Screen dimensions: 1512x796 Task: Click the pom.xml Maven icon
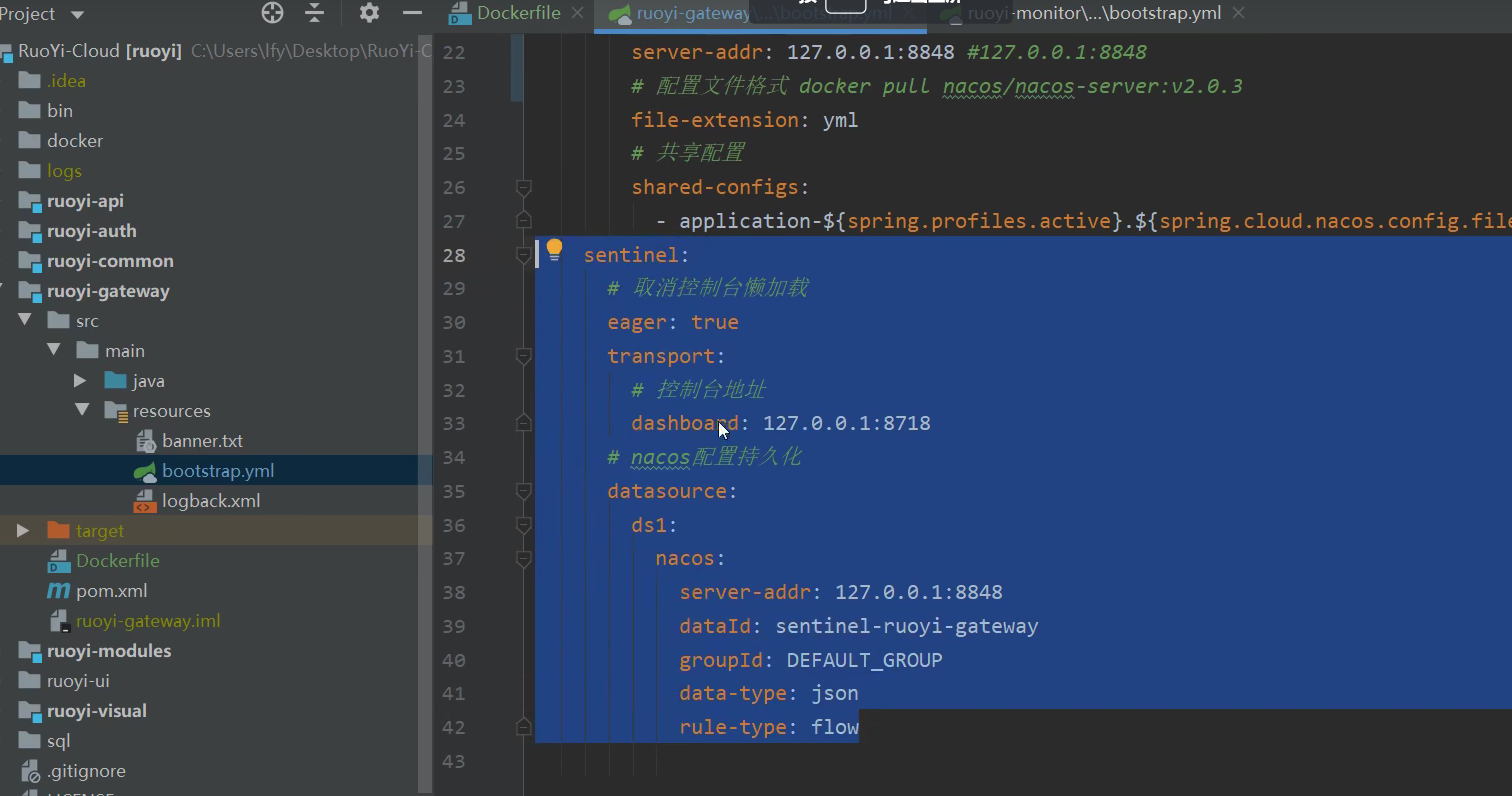tap(59, 591)
